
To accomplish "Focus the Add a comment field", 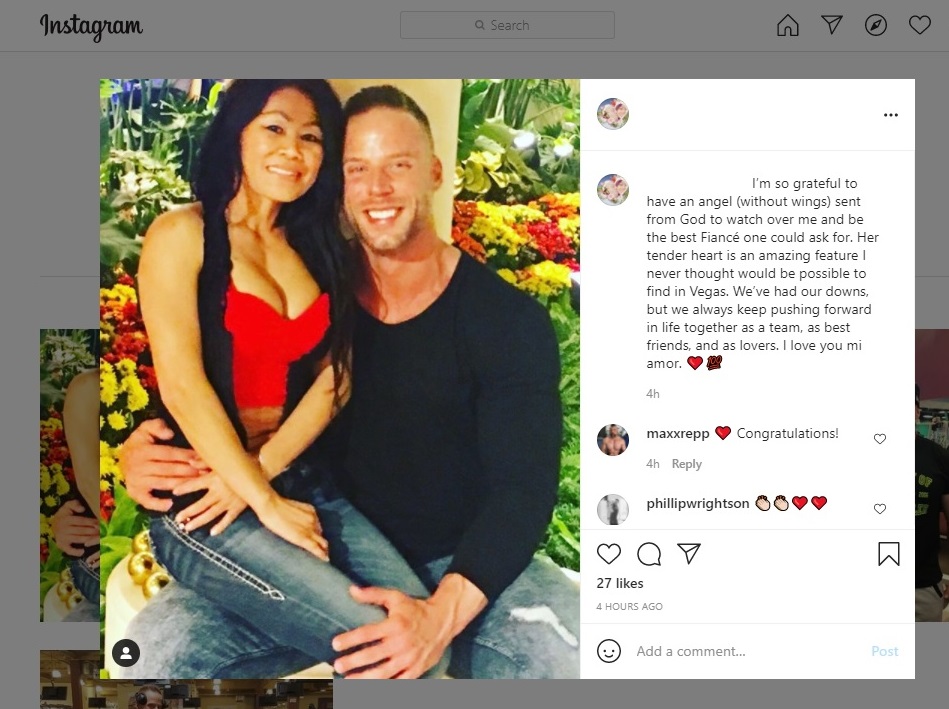I will (747, 651).
